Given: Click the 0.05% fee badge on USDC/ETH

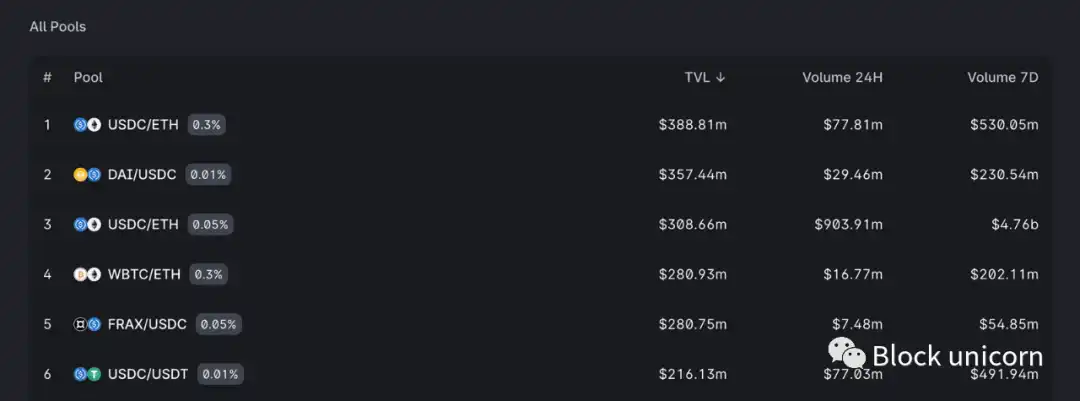Looking at the screenshot, I should [x=211, y=225].
